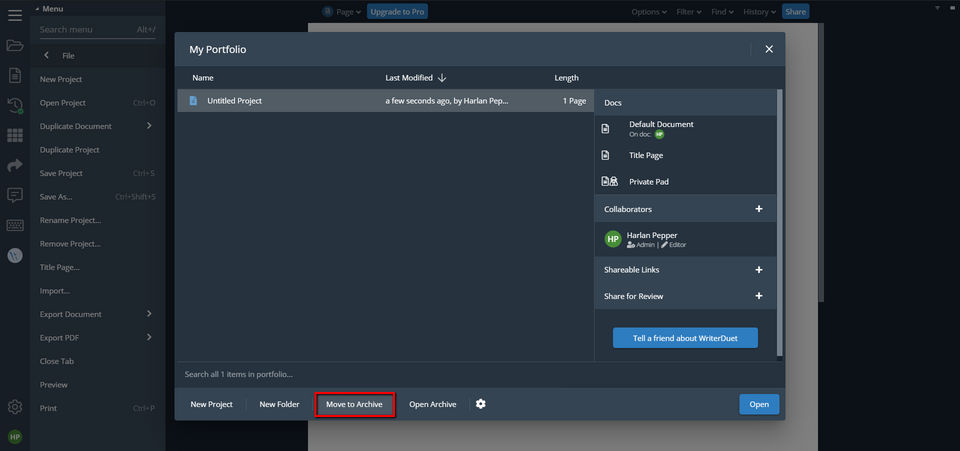Click the Untitled Project file icon
The image size is (960, 451).
[193, 100]
